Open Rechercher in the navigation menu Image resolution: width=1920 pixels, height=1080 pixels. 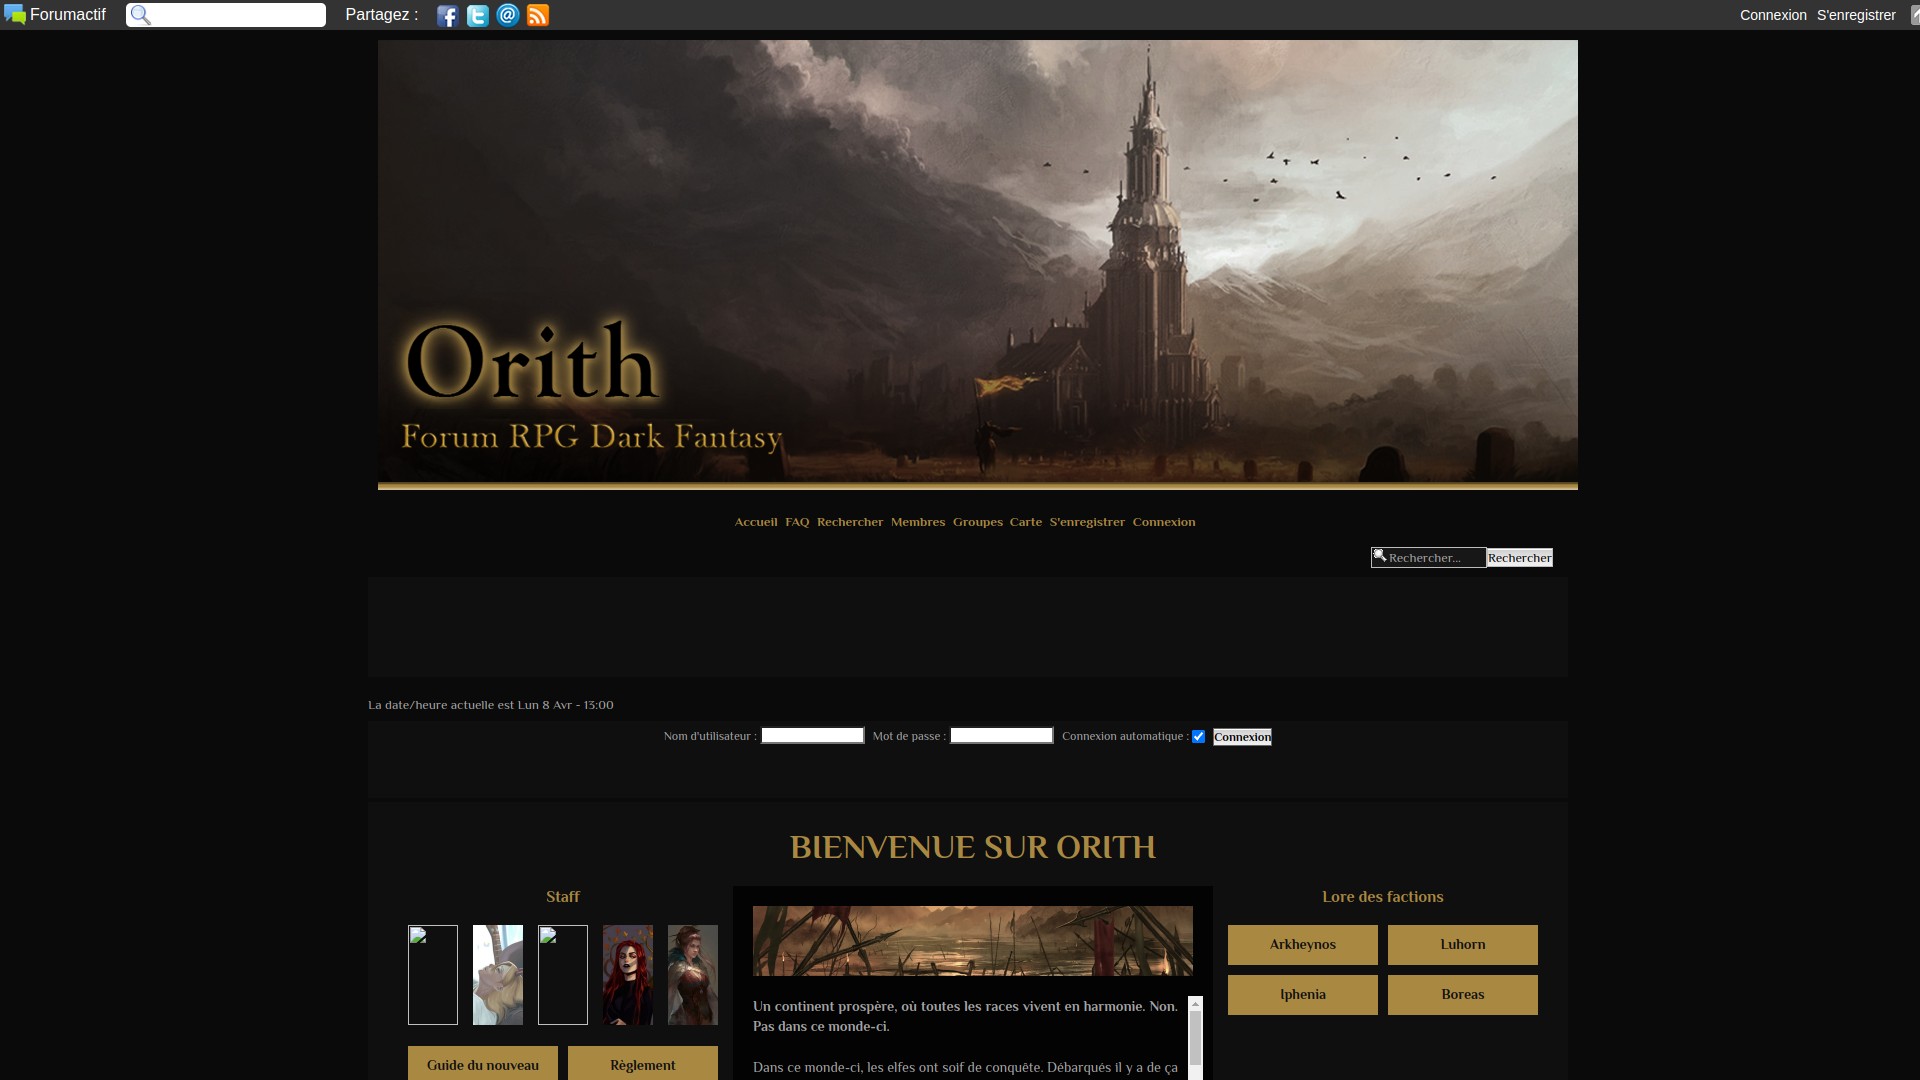850,522
